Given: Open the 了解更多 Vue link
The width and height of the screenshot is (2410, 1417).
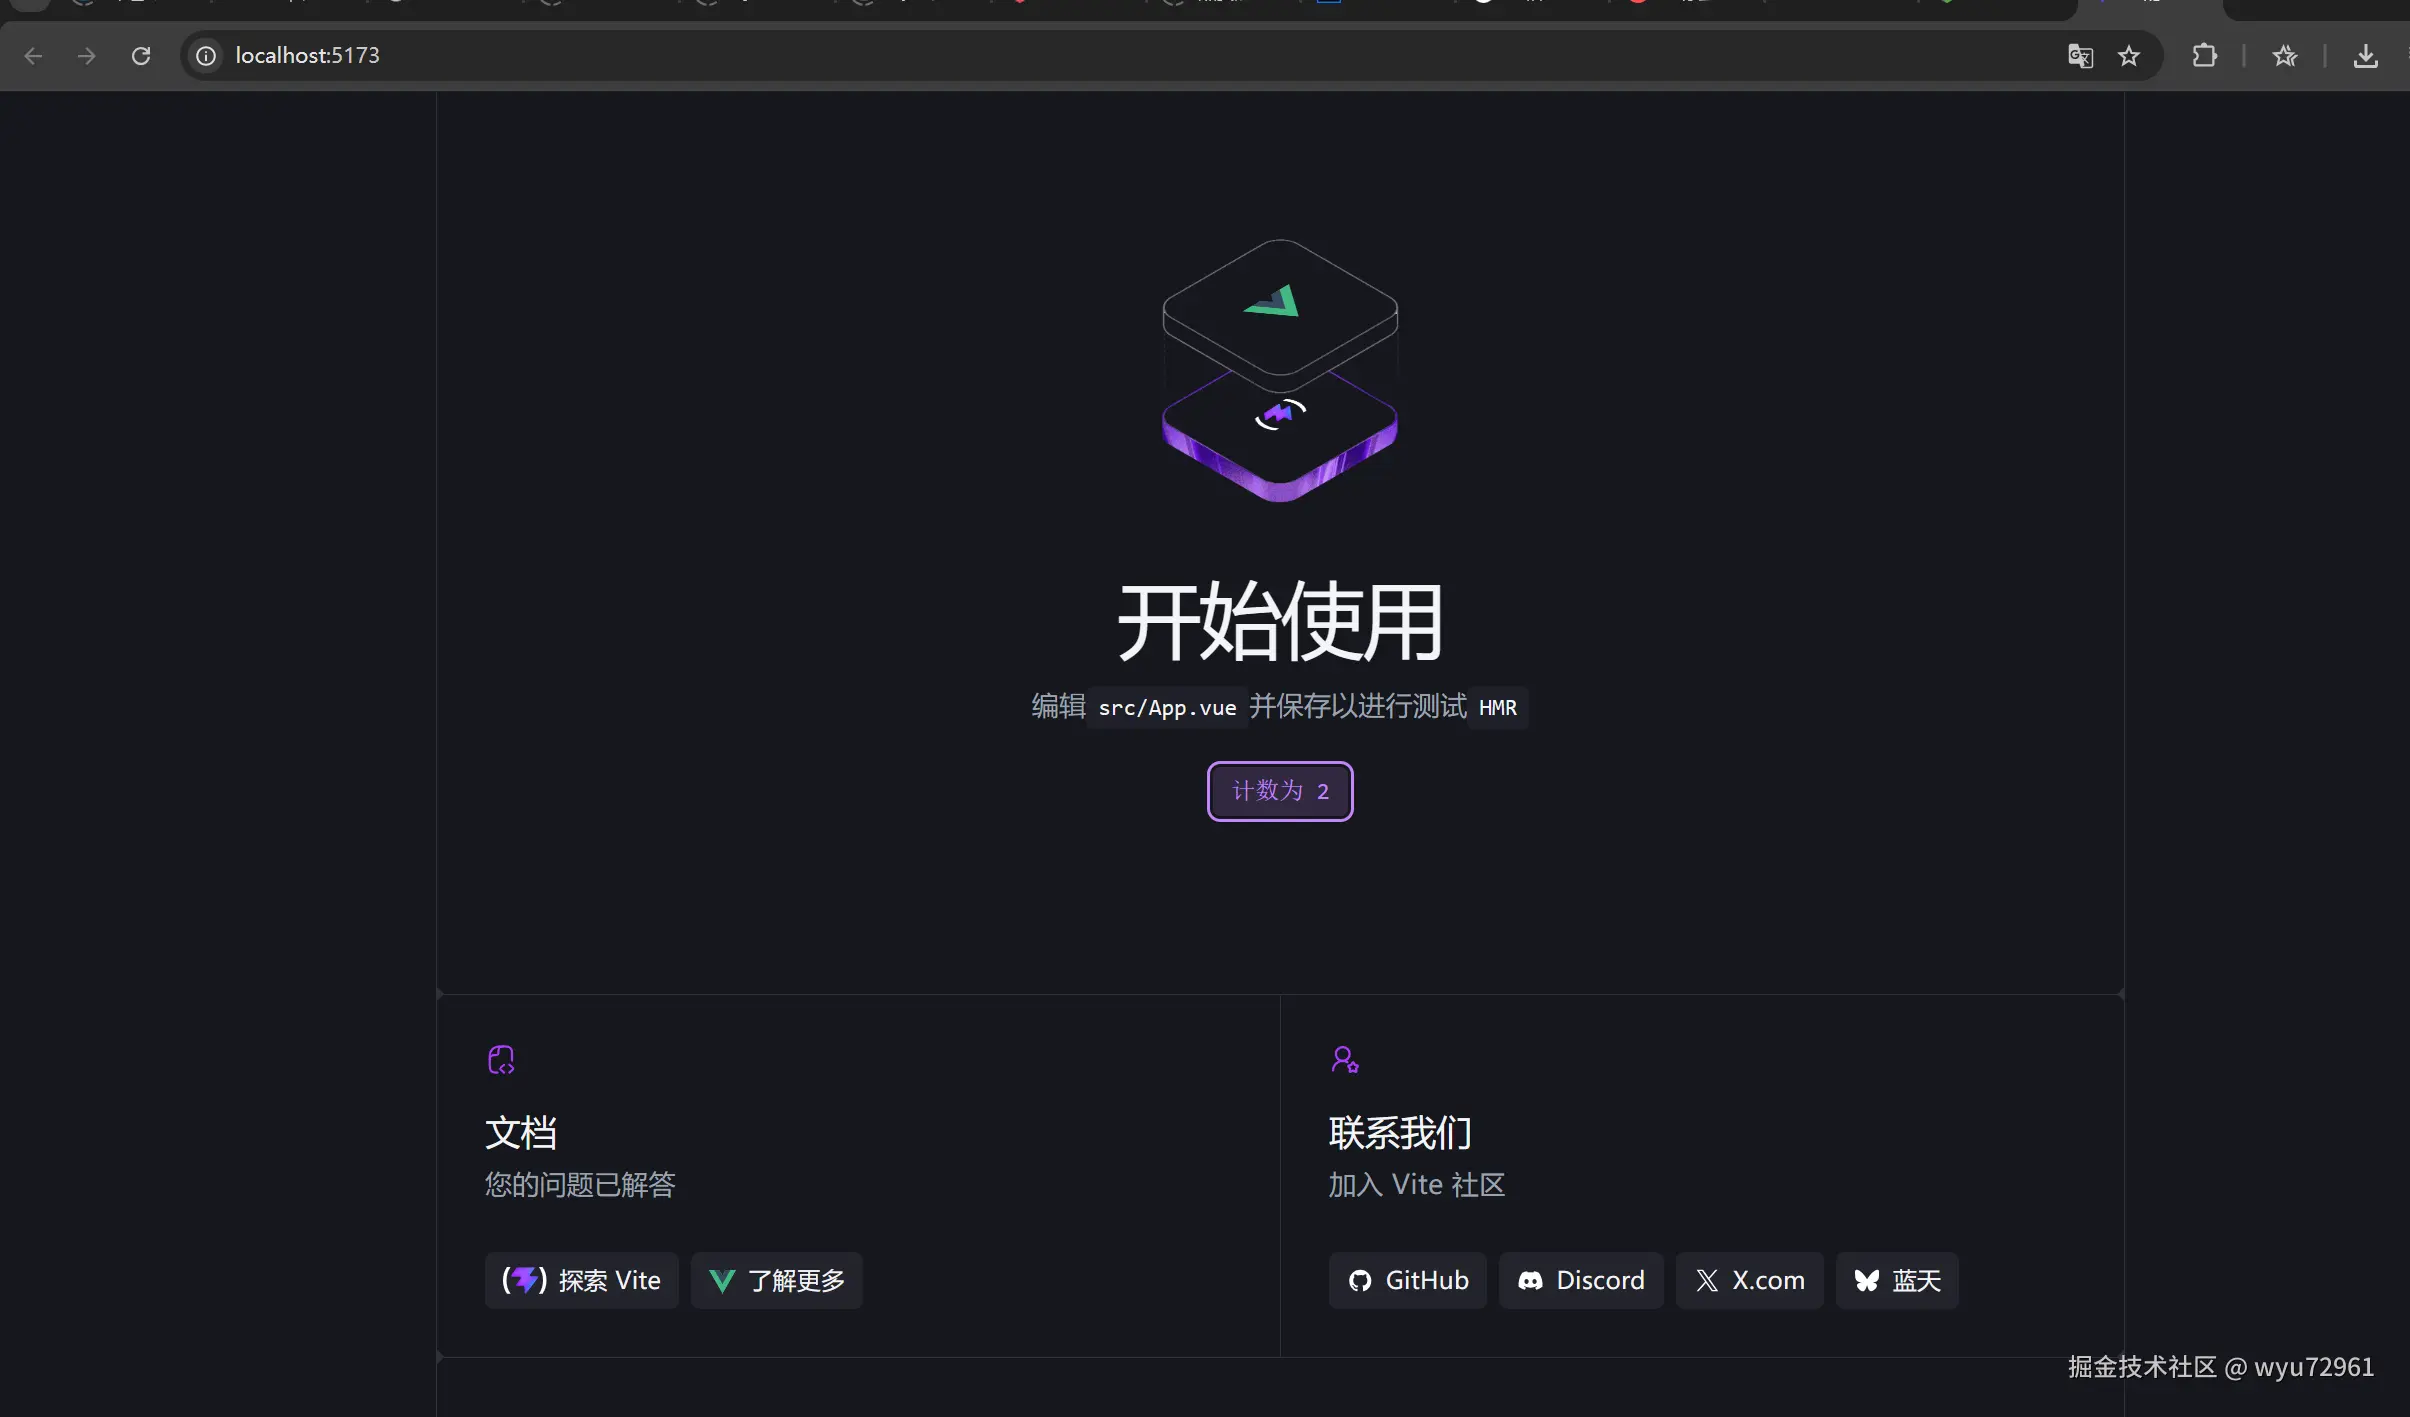Looking at the screenshot, I should pos(777,1280).
